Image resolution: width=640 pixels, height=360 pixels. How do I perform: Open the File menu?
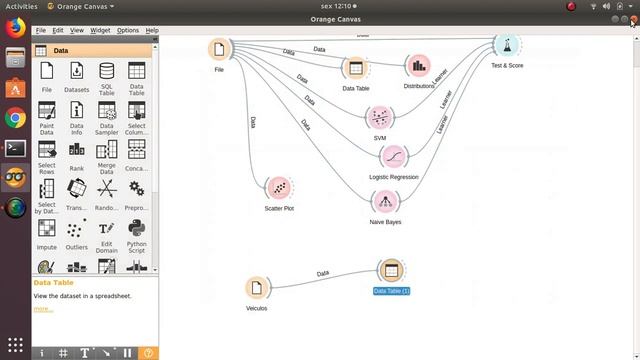pyautogui.click(x=41, y=30)
